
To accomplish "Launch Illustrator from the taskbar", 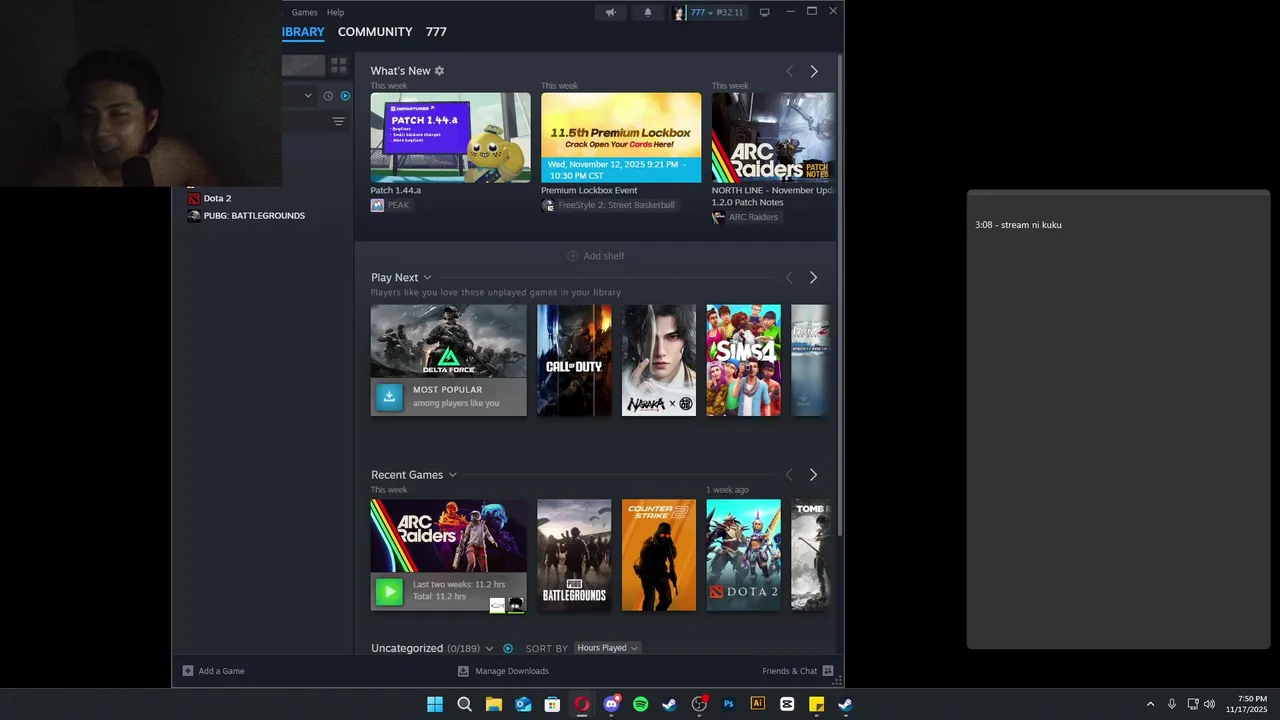I will click(x=757, y=704).
